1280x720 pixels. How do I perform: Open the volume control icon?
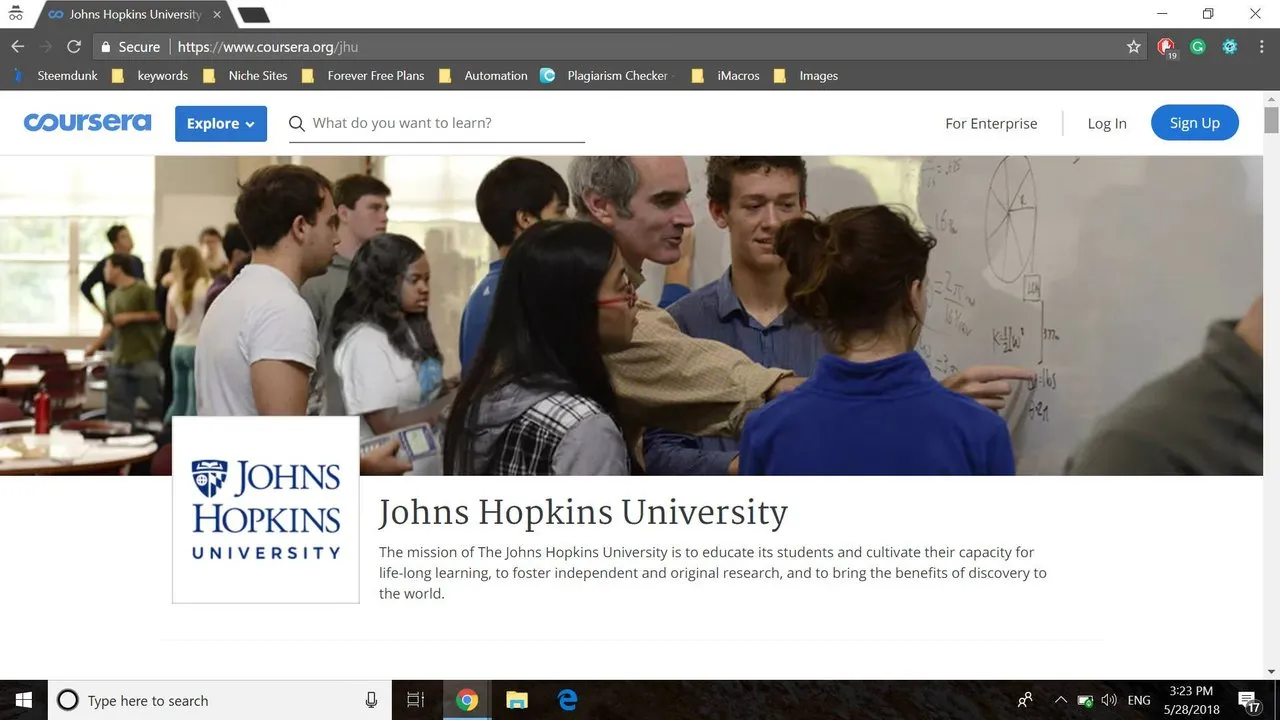click(1109, 700)
